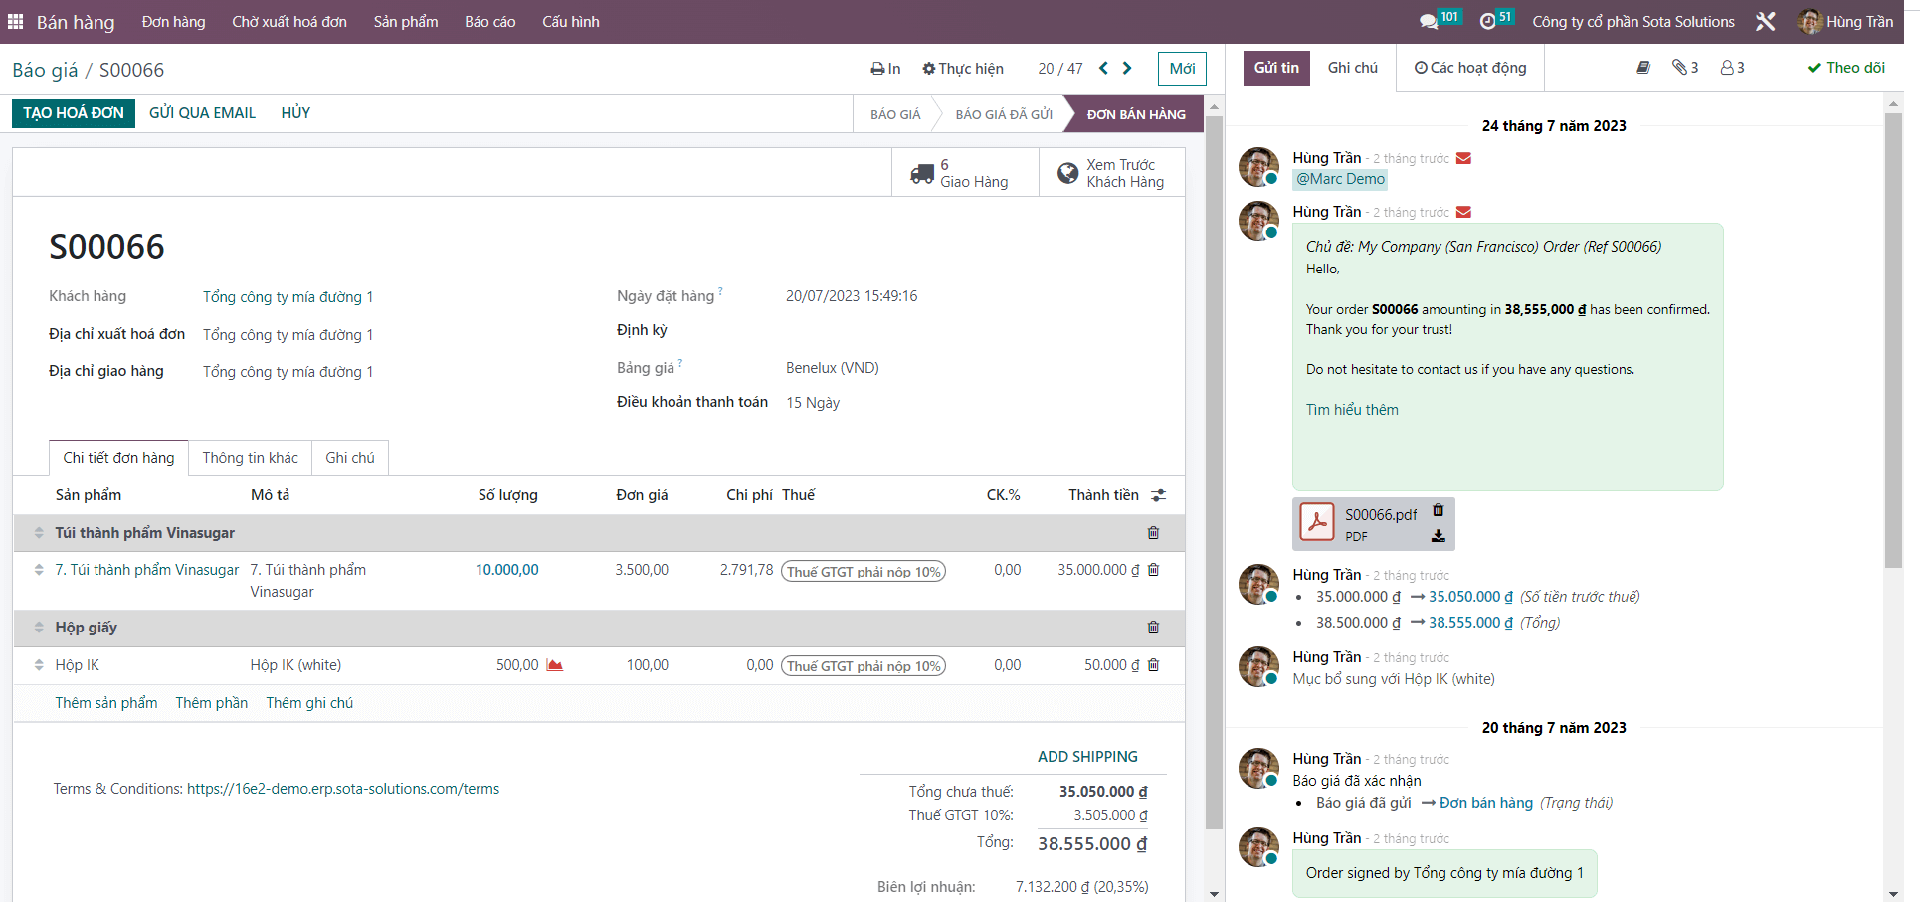
Task: Delete the Hộp IK order line
Action: tap(1153, 665)
